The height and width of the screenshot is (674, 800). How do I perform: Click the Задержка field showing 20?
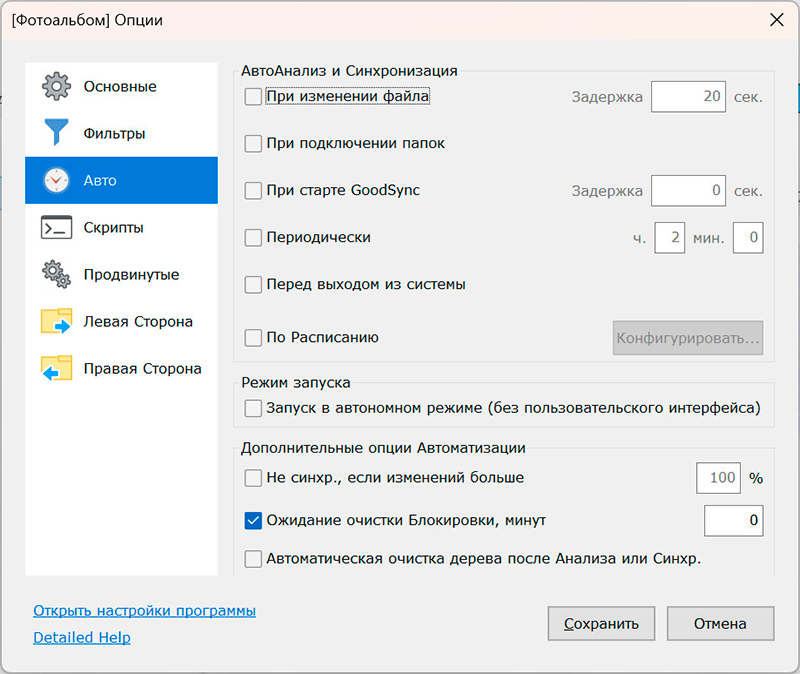(688, 97)
